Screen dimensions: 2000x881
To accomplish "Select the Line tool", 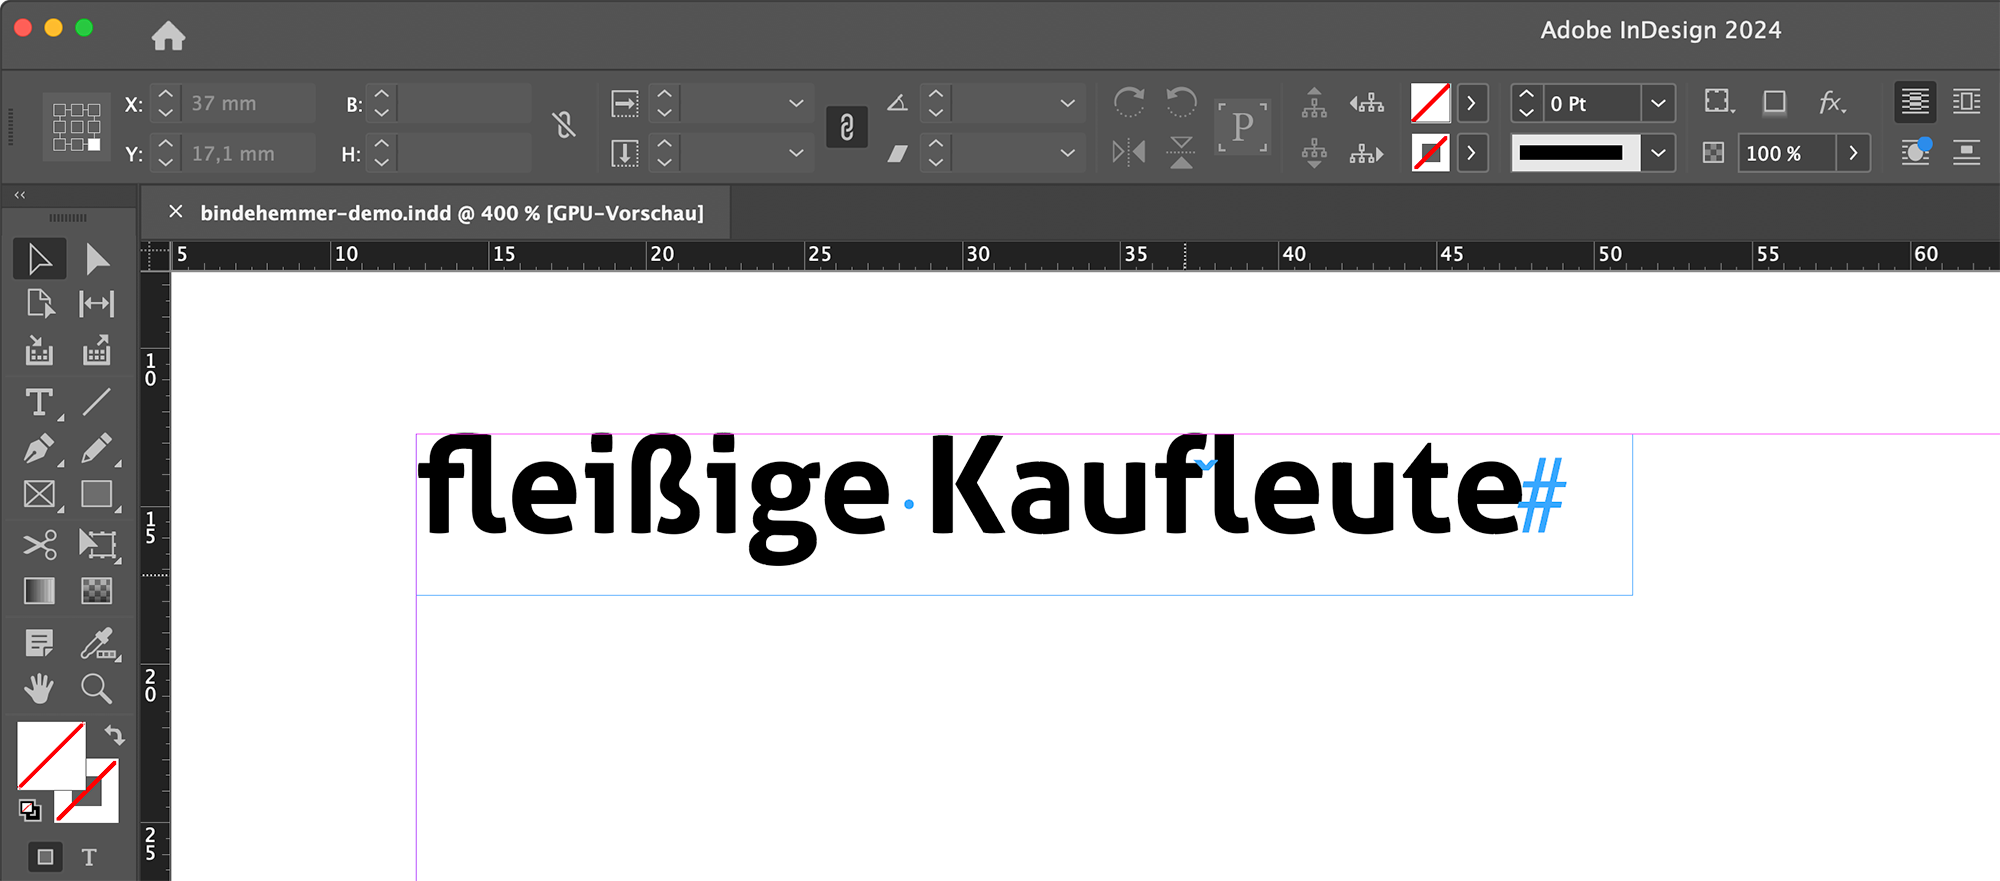I will coord(97,403).
